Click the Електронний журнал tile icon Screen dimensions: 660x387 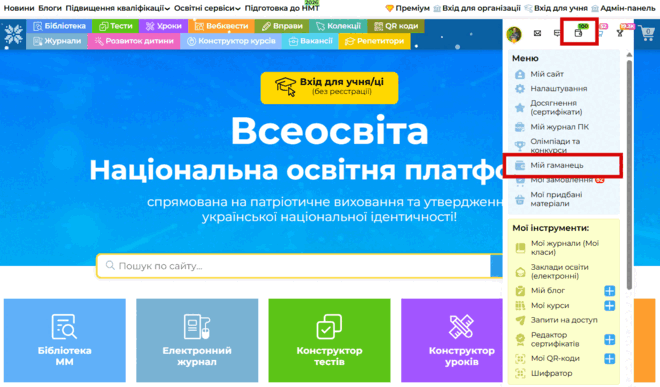point(197,326)
